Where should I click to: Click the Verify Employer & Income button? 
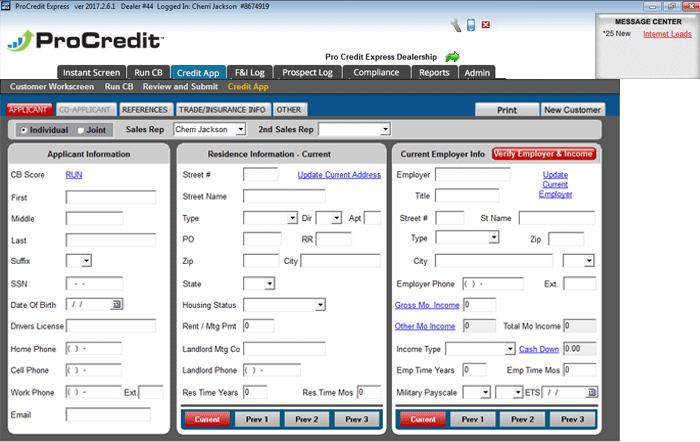click(544, 154)
